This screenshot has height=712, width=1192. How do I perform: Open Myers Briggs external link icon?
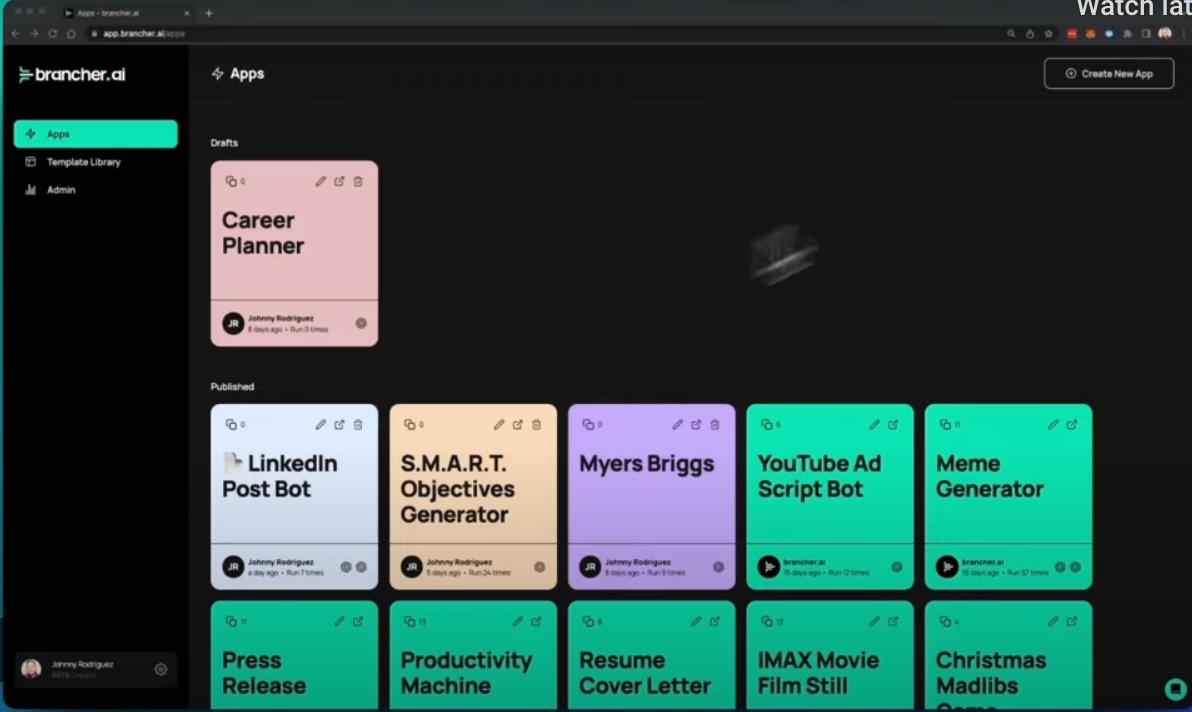click(x=696, y=425)
